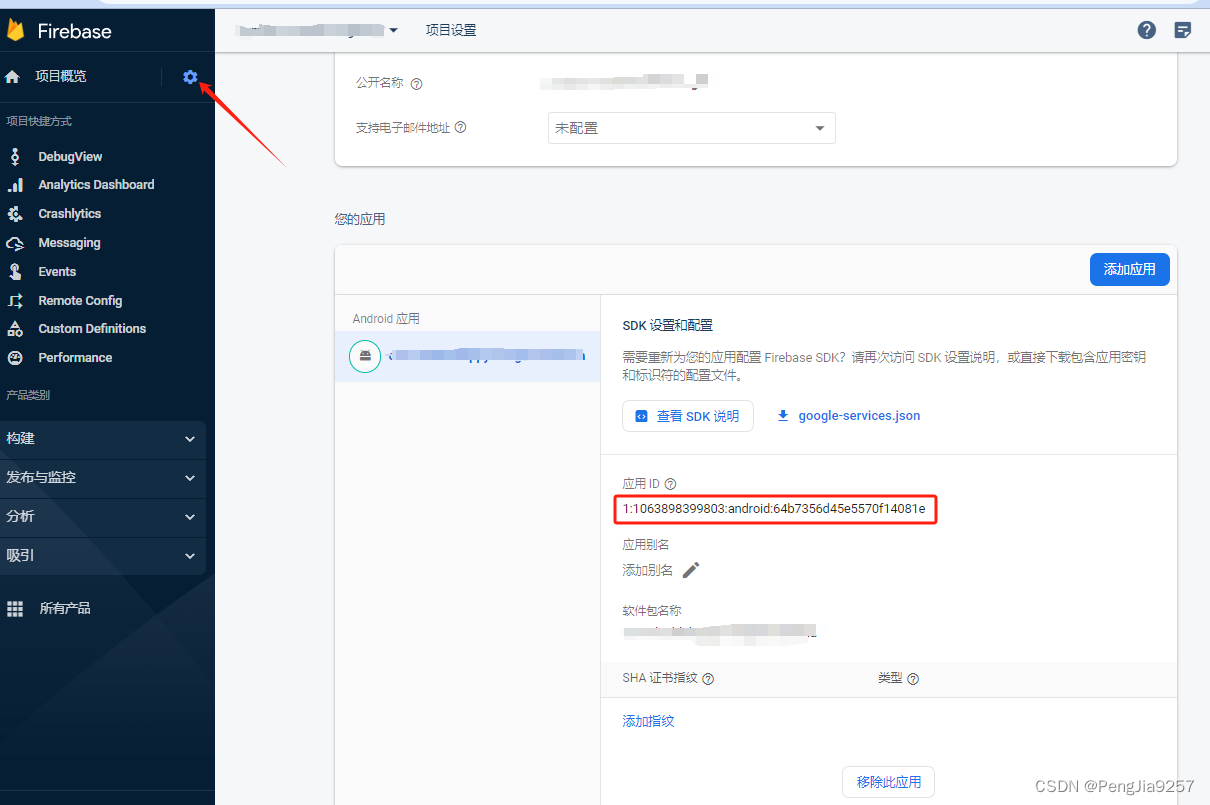Click the Firebase flame logo
The image size is (1210, 805).
[15, 30]
